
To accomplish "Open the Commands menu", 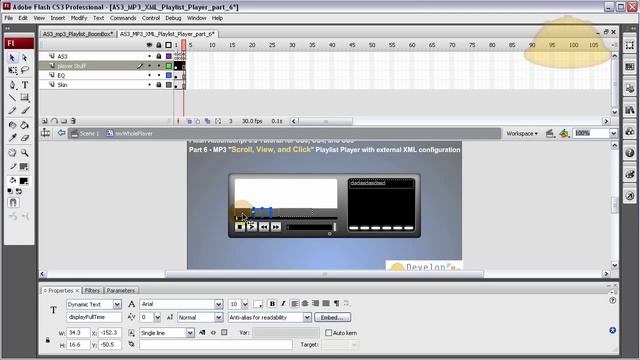I will pos(123,18).
